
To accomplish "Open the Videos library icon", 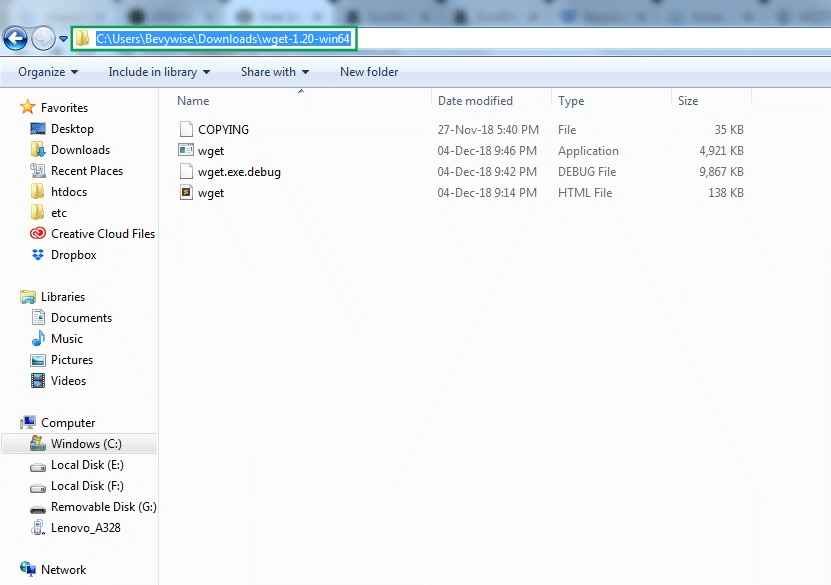I will (38, 380).
